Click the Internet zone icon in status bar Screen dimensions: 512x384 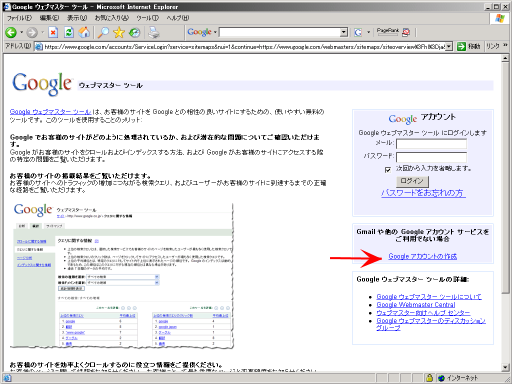pyautogui.click(x=441, y=378)
